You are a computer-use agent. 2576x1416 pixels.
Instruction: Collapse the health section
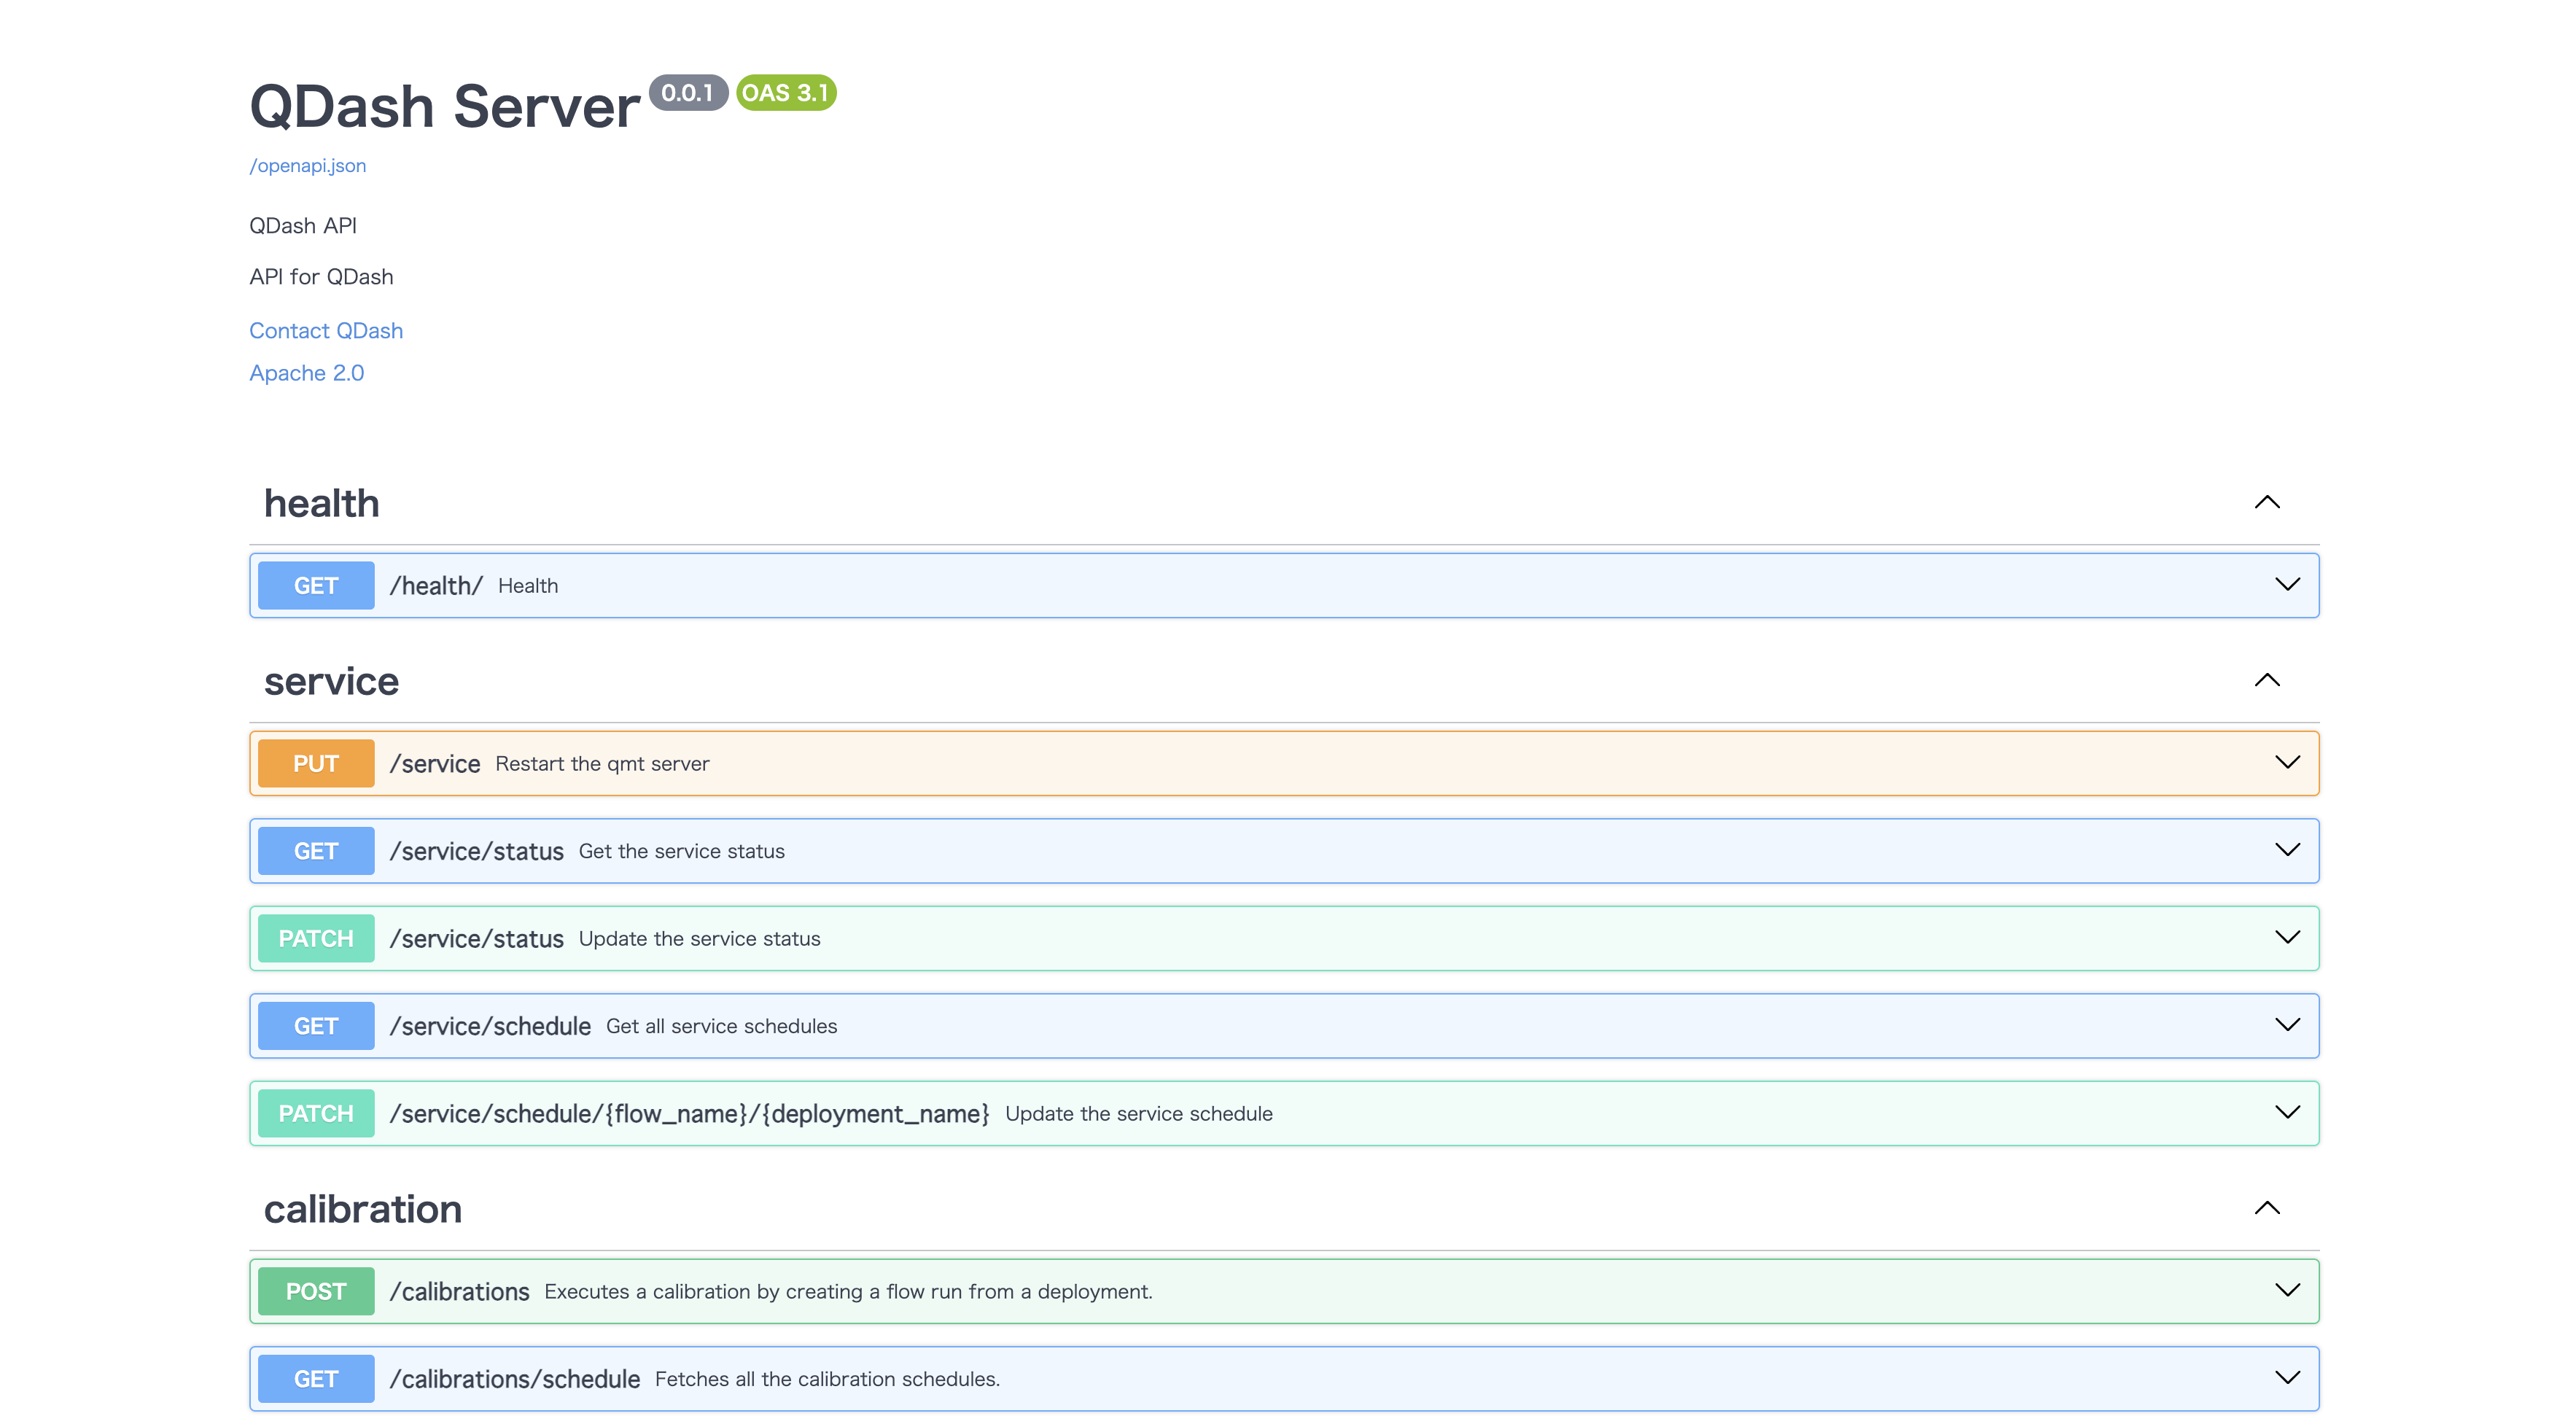point(2268,503)
